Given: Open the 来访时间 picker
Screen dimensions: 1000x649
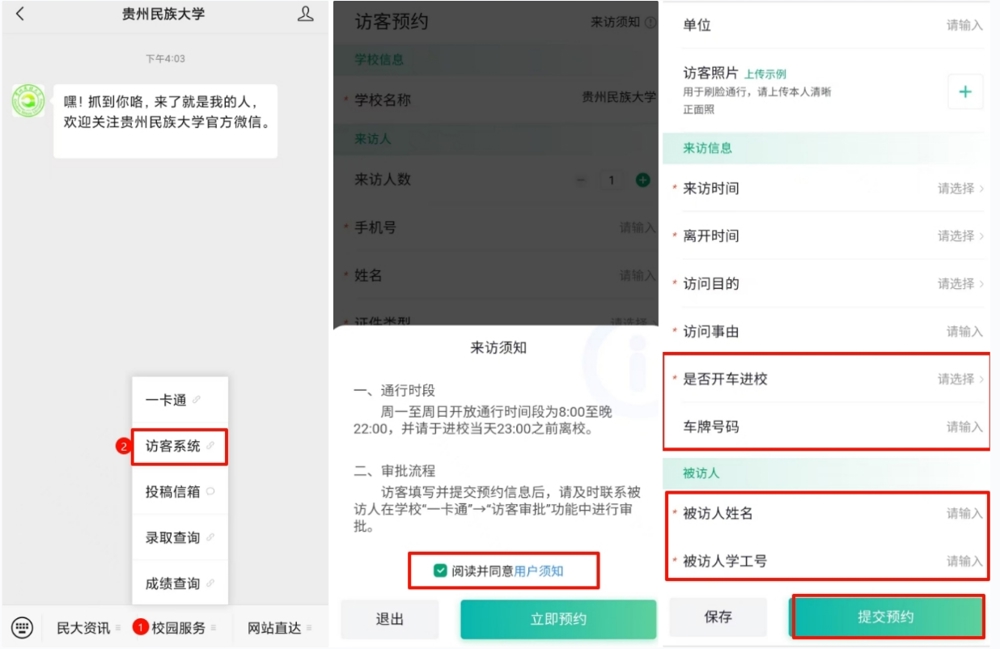Looking at the screenshot, I should [827, 189].
